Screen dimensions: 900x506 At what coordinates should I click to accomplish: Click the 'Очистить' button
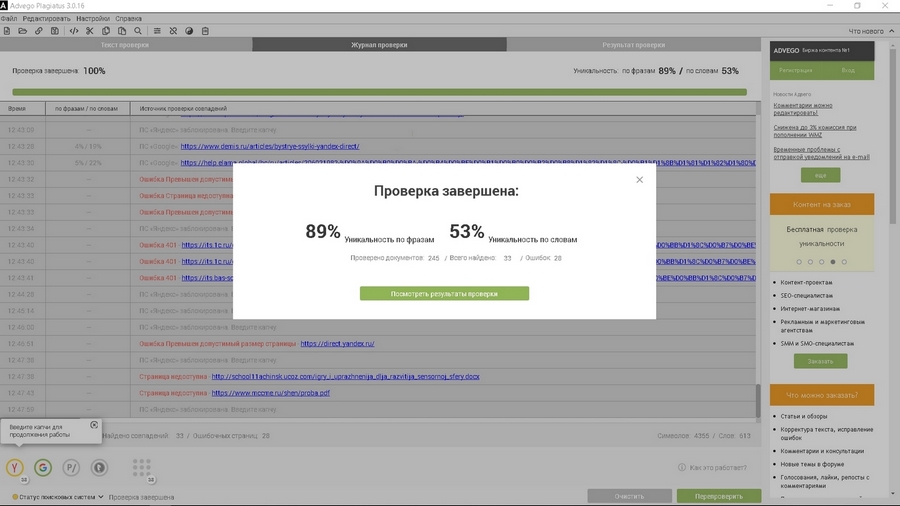click(x=629, y=496)
